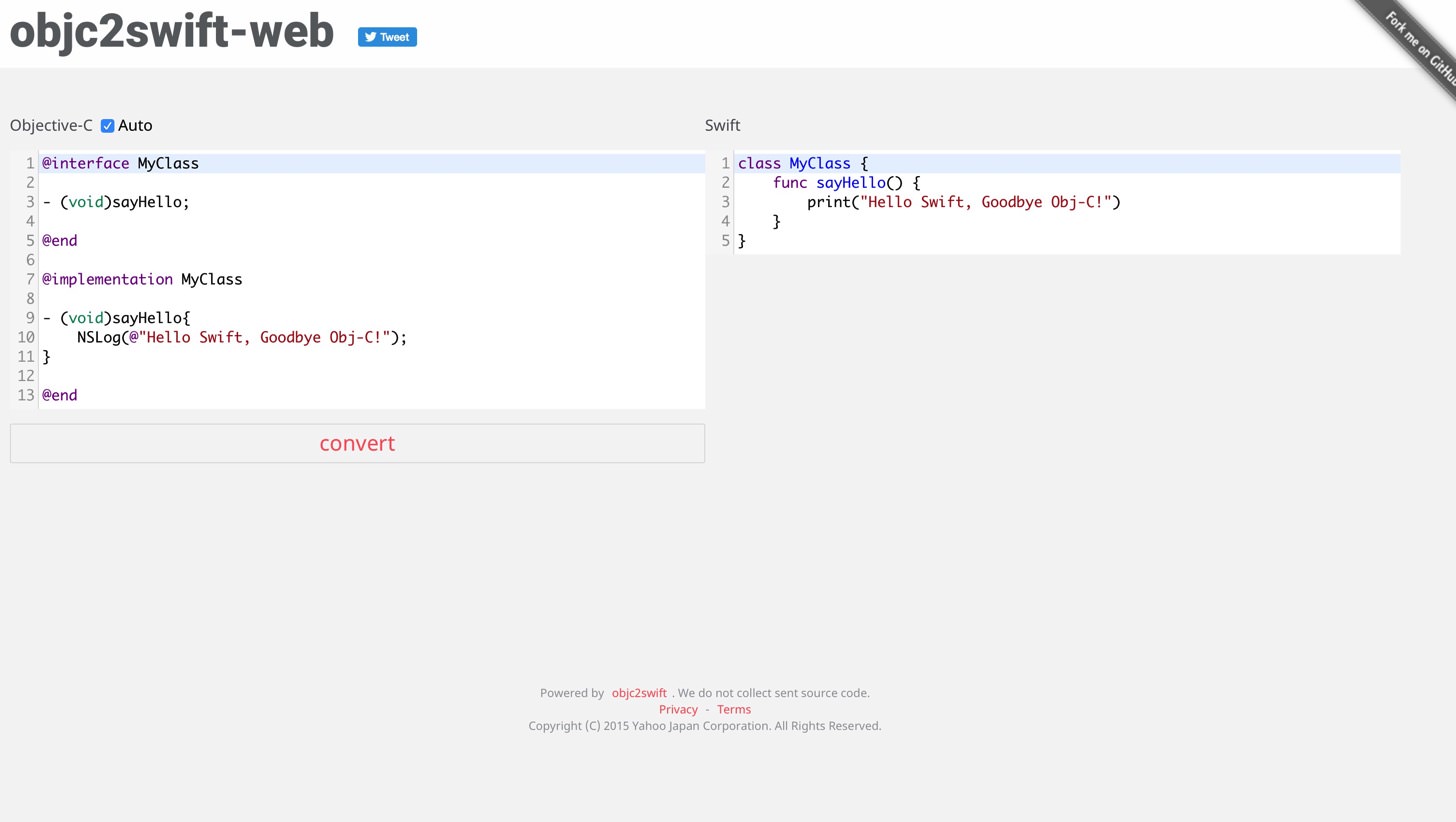
Task: Open the Terms link
Action: tap(734, 710)
